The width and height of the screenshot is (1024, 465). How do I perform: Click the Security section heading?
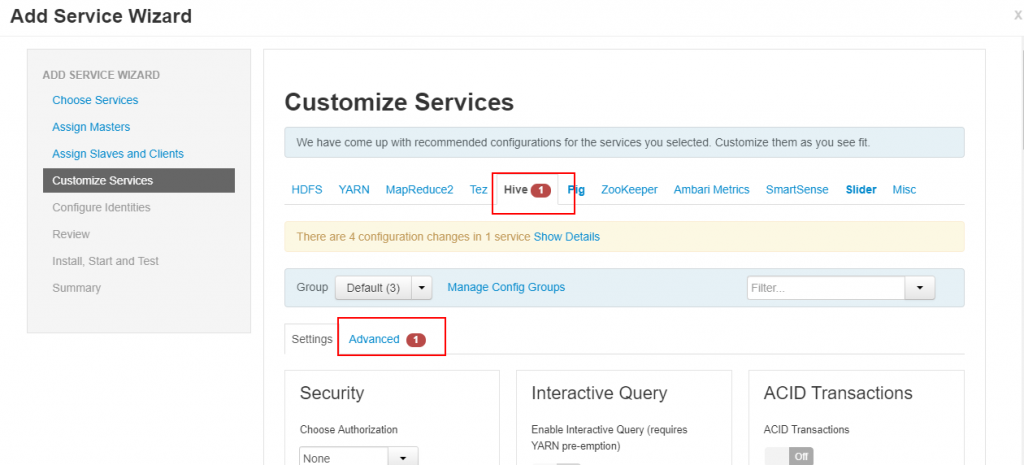[x=332, y=393]
